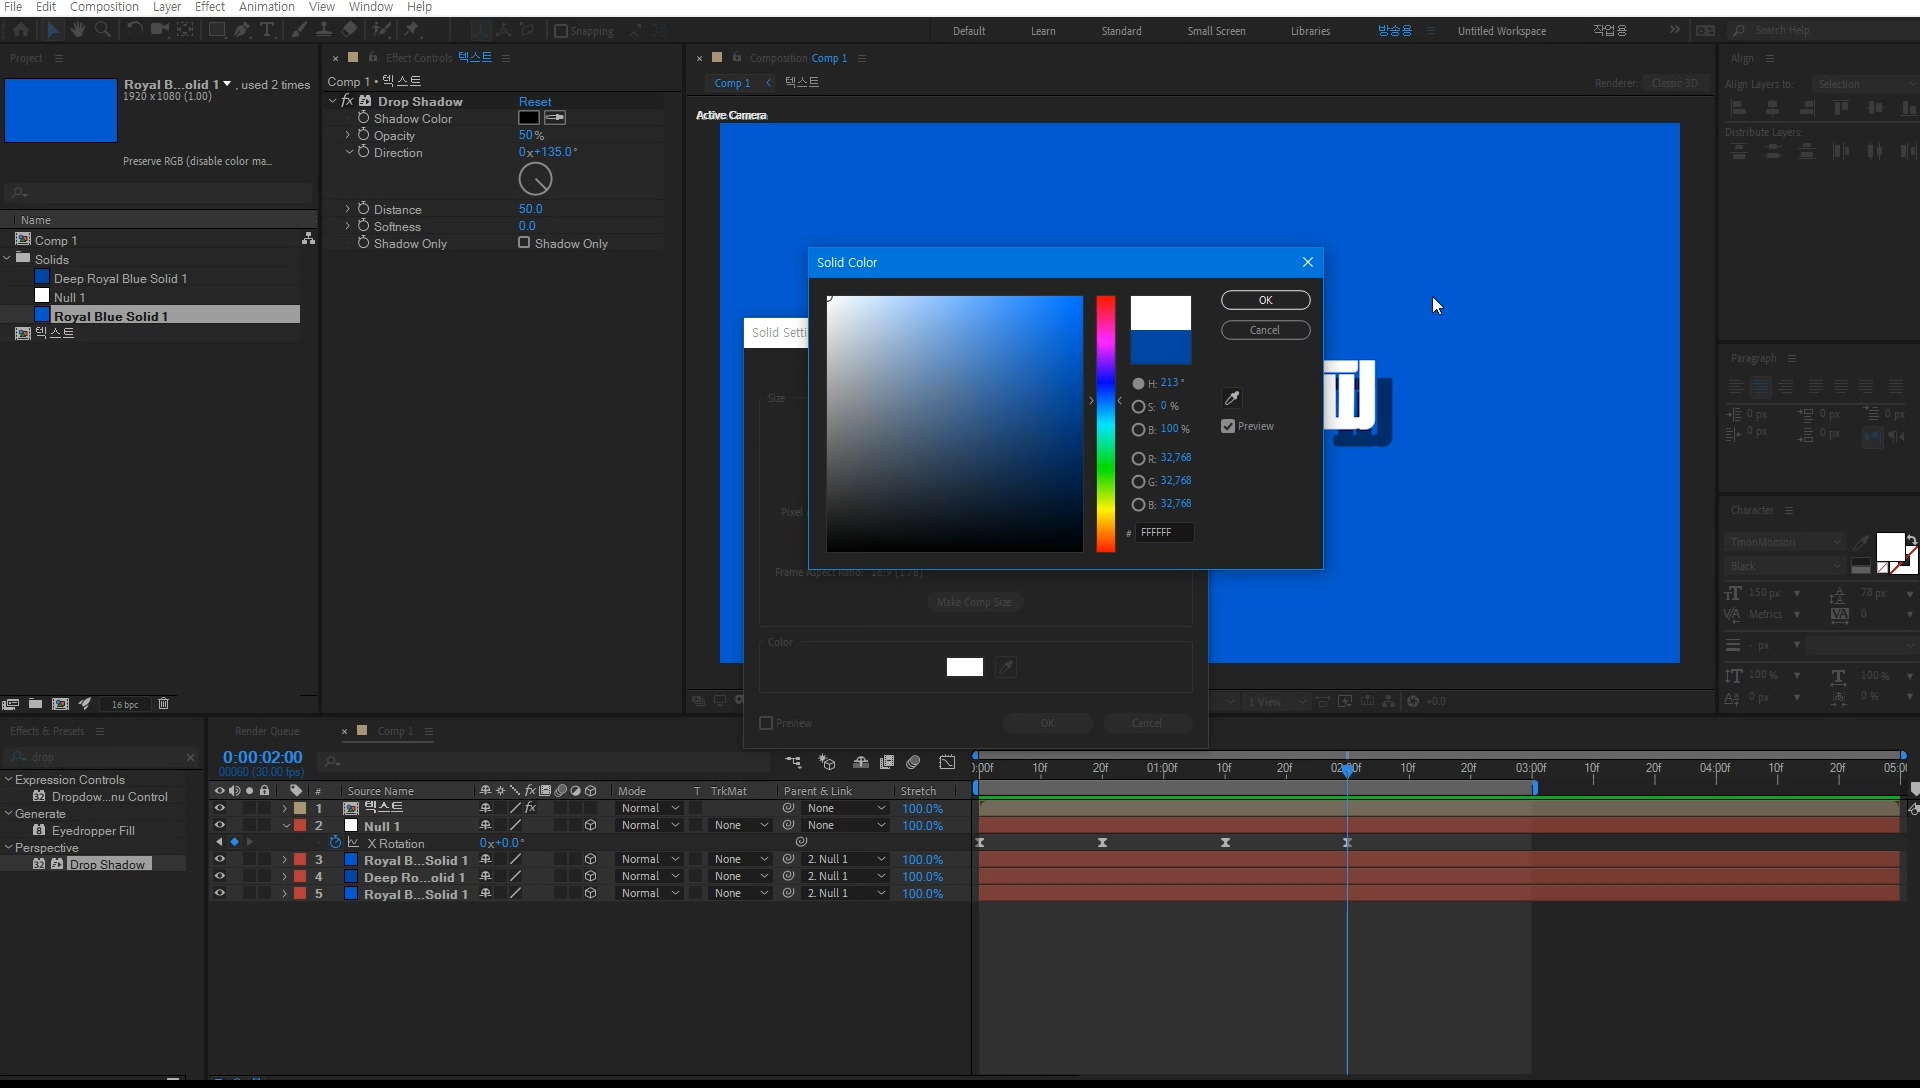Click the hue spectrum slider bar

tap(1105, 423)
